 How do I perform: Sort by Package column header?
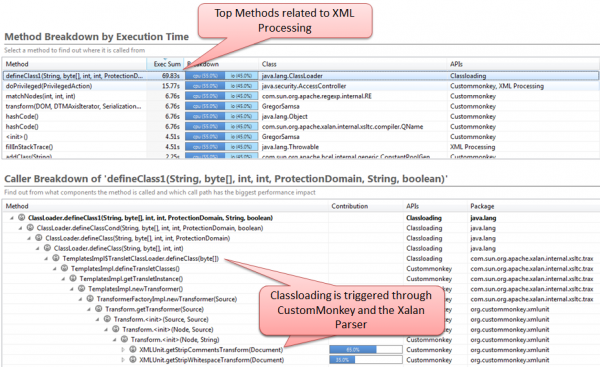click(533, 206)
